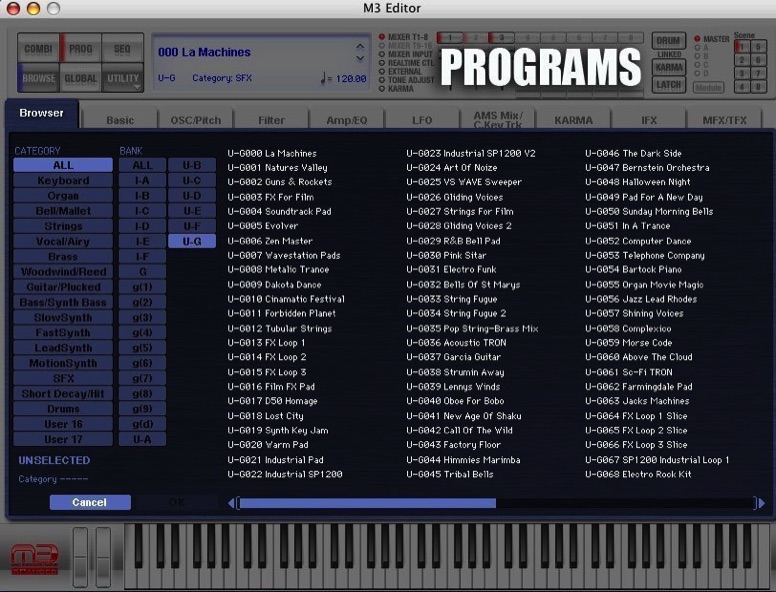The image size is (776, 592).
Task: Select program U-G068 Electro Rock Kit
Action: (638, 474)
